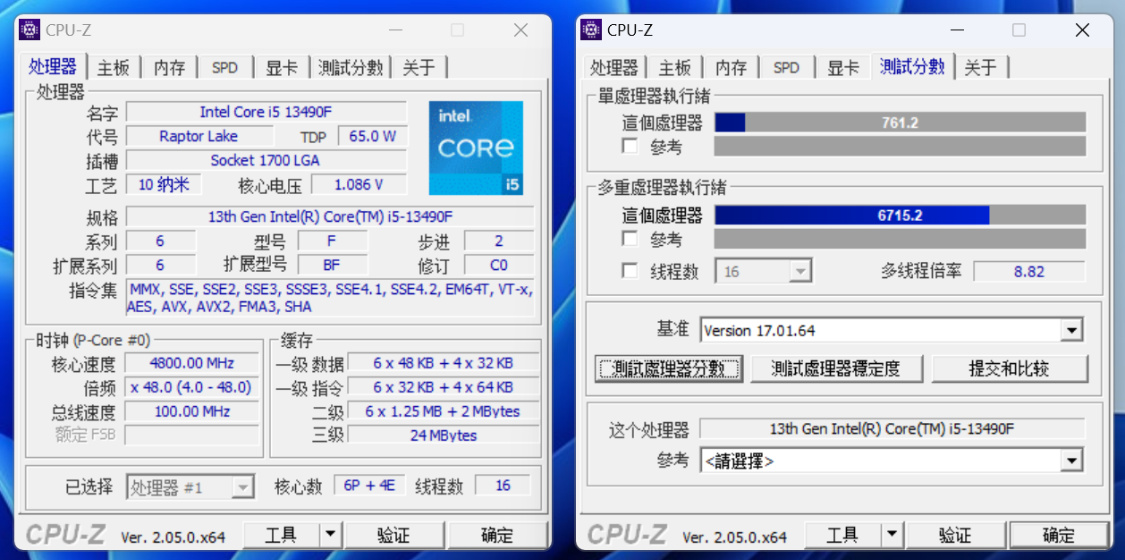Maximize the right CPU-Z window
The width and height of the screenshot is (1125, 560).
coord(1019,30)
